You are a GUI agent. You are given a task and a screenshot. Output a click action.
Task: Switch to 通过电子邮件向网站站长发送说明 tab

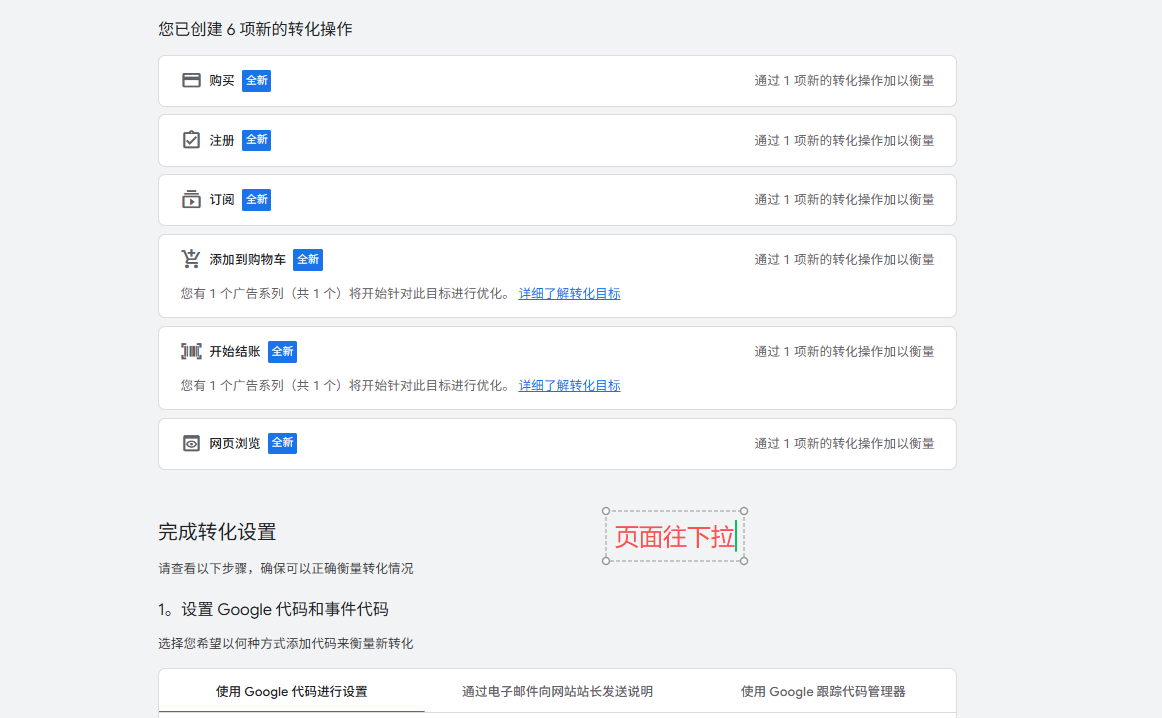[557, 691]
